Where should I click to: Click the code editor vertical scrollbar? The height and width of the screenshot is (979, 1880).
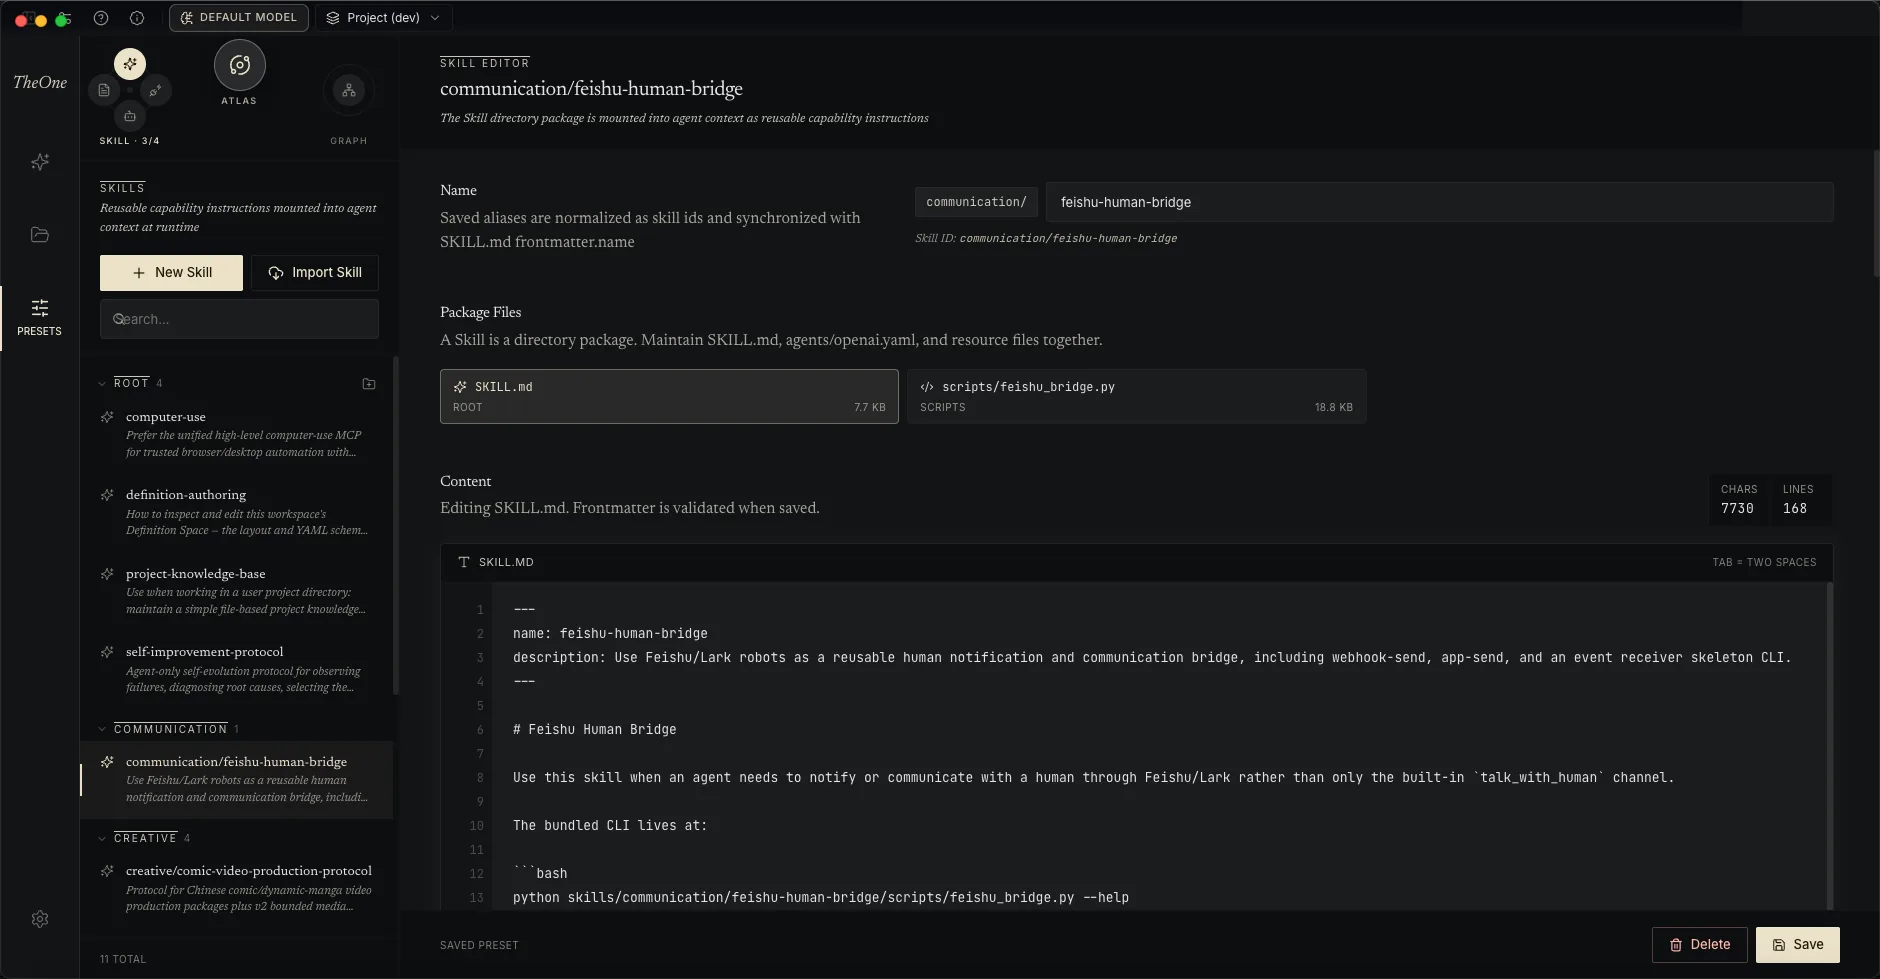(x=1830, y=745)
